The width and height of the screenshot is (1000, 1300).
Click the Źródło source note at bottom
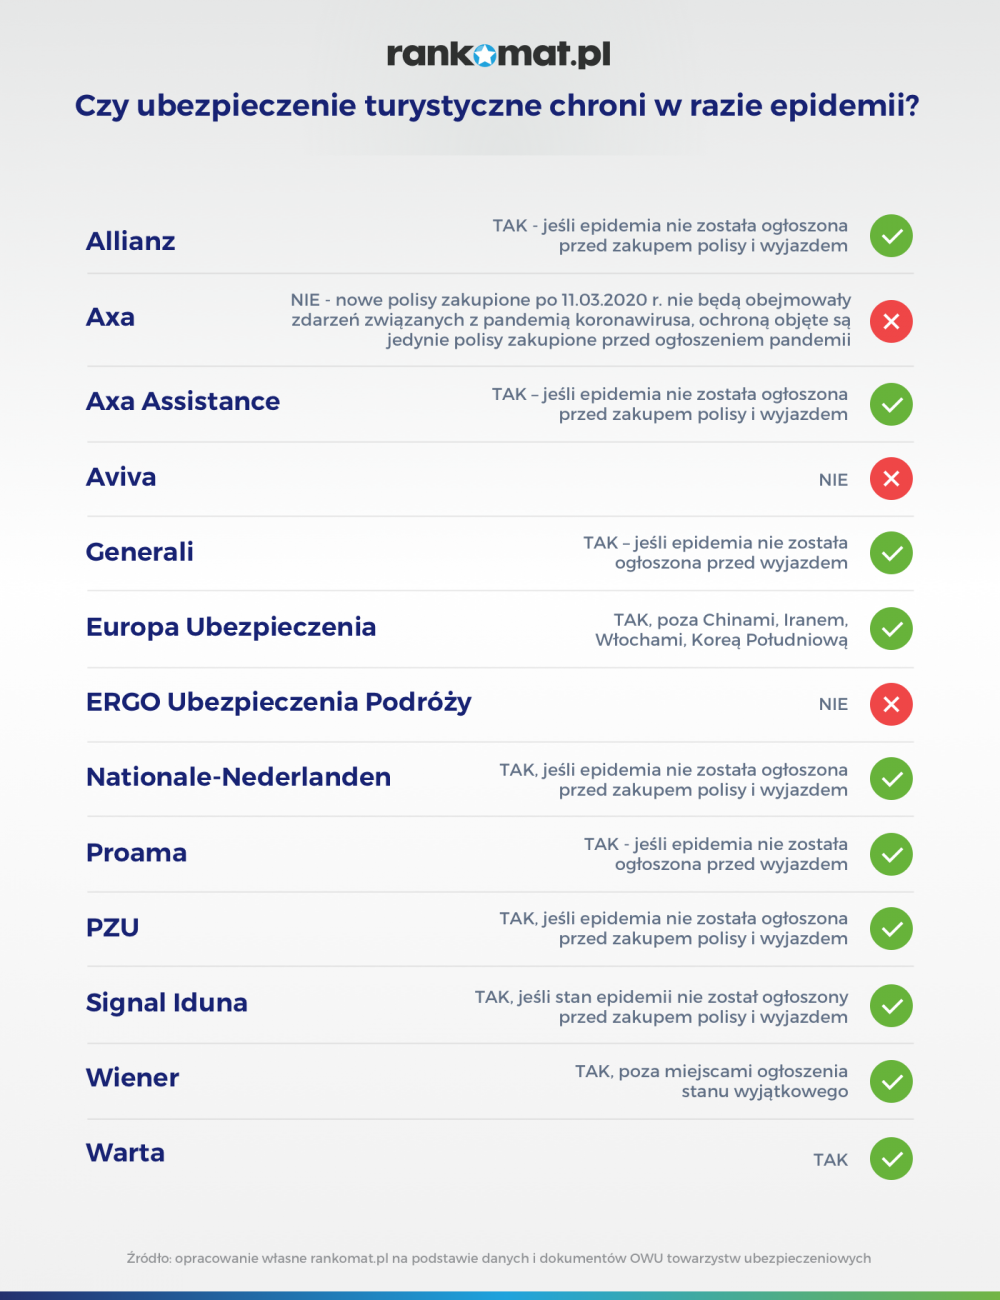[499, 1258]
